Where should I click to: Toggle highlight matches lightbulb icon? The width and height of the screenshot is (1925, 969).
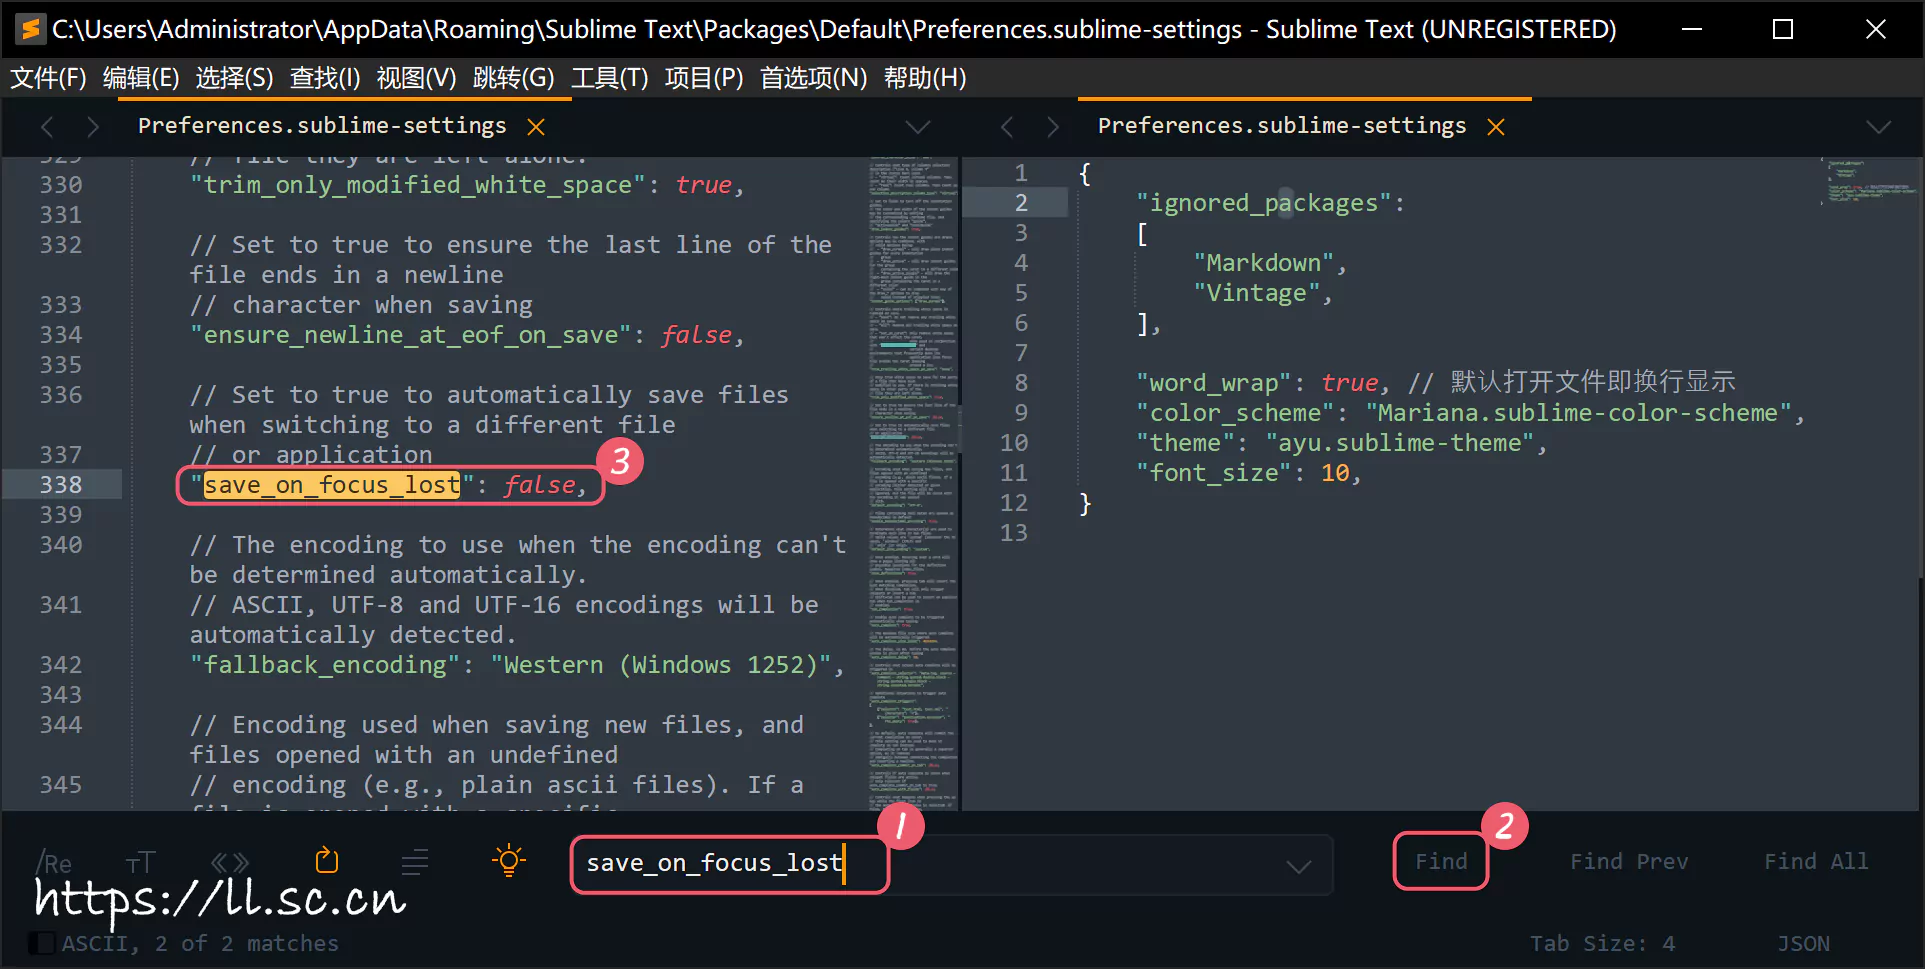(509, 861)
